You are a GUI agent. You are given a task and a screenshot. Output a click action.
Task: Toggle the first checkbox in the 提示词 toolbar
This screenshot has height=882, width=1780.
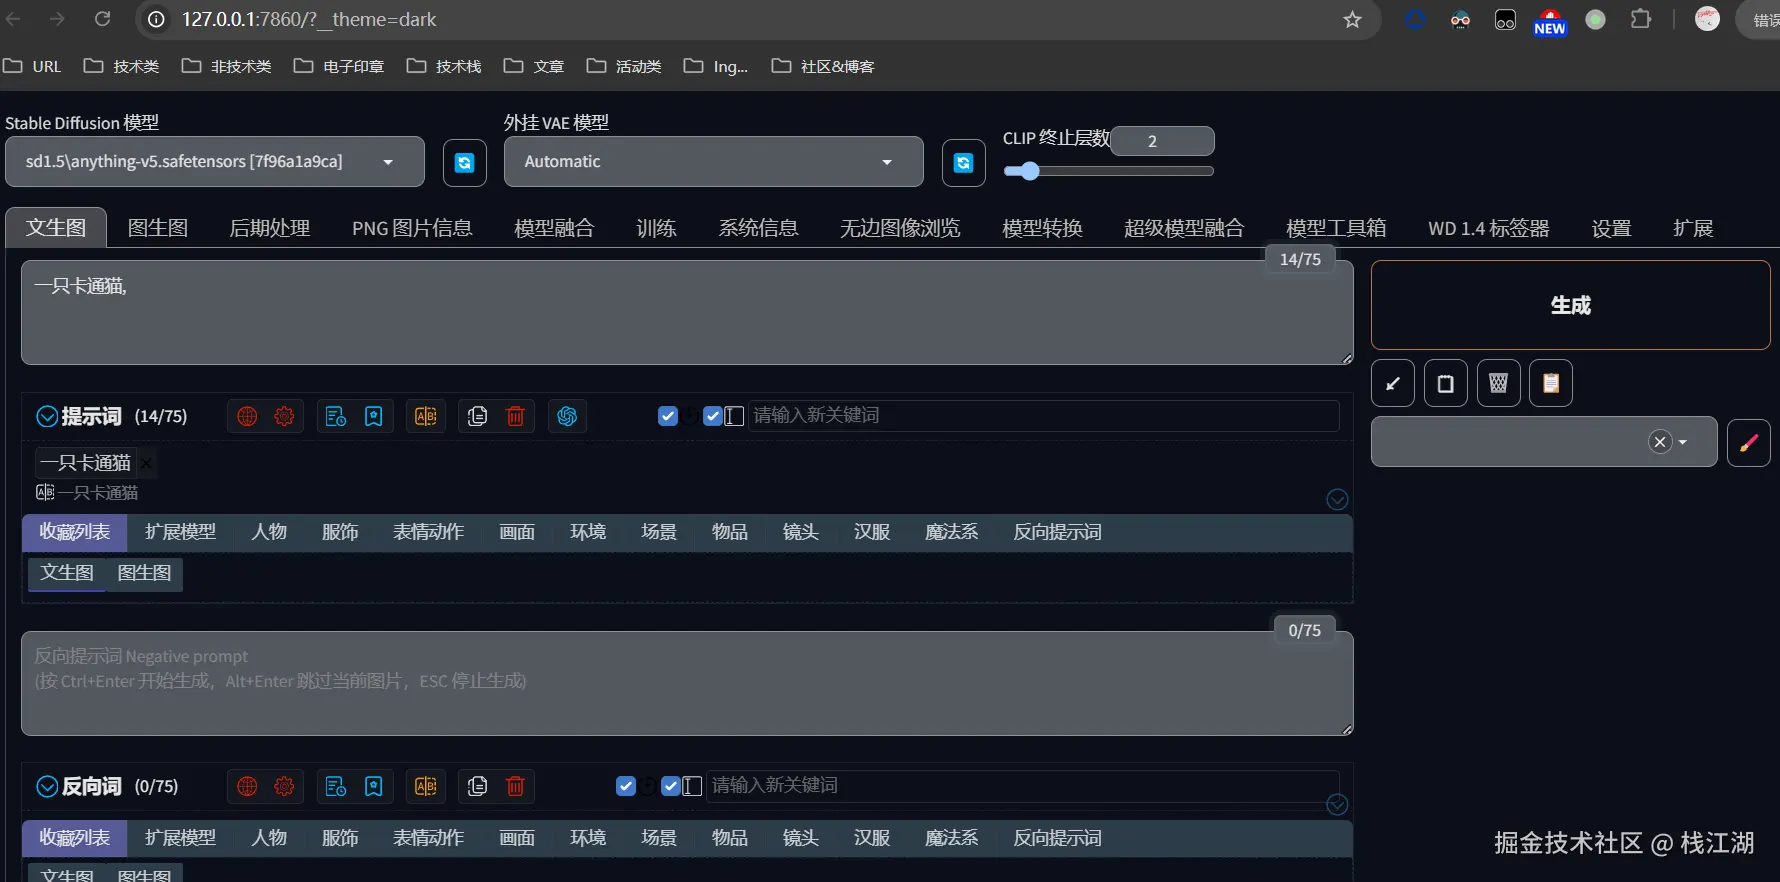[668, 416]
